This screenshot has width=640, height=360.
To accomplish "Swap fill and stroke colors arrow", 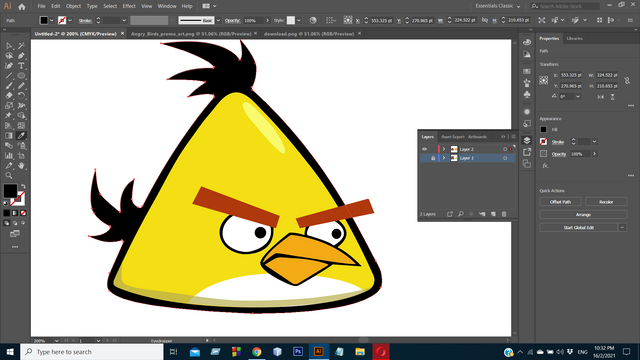I will click(x=23, y=187).
